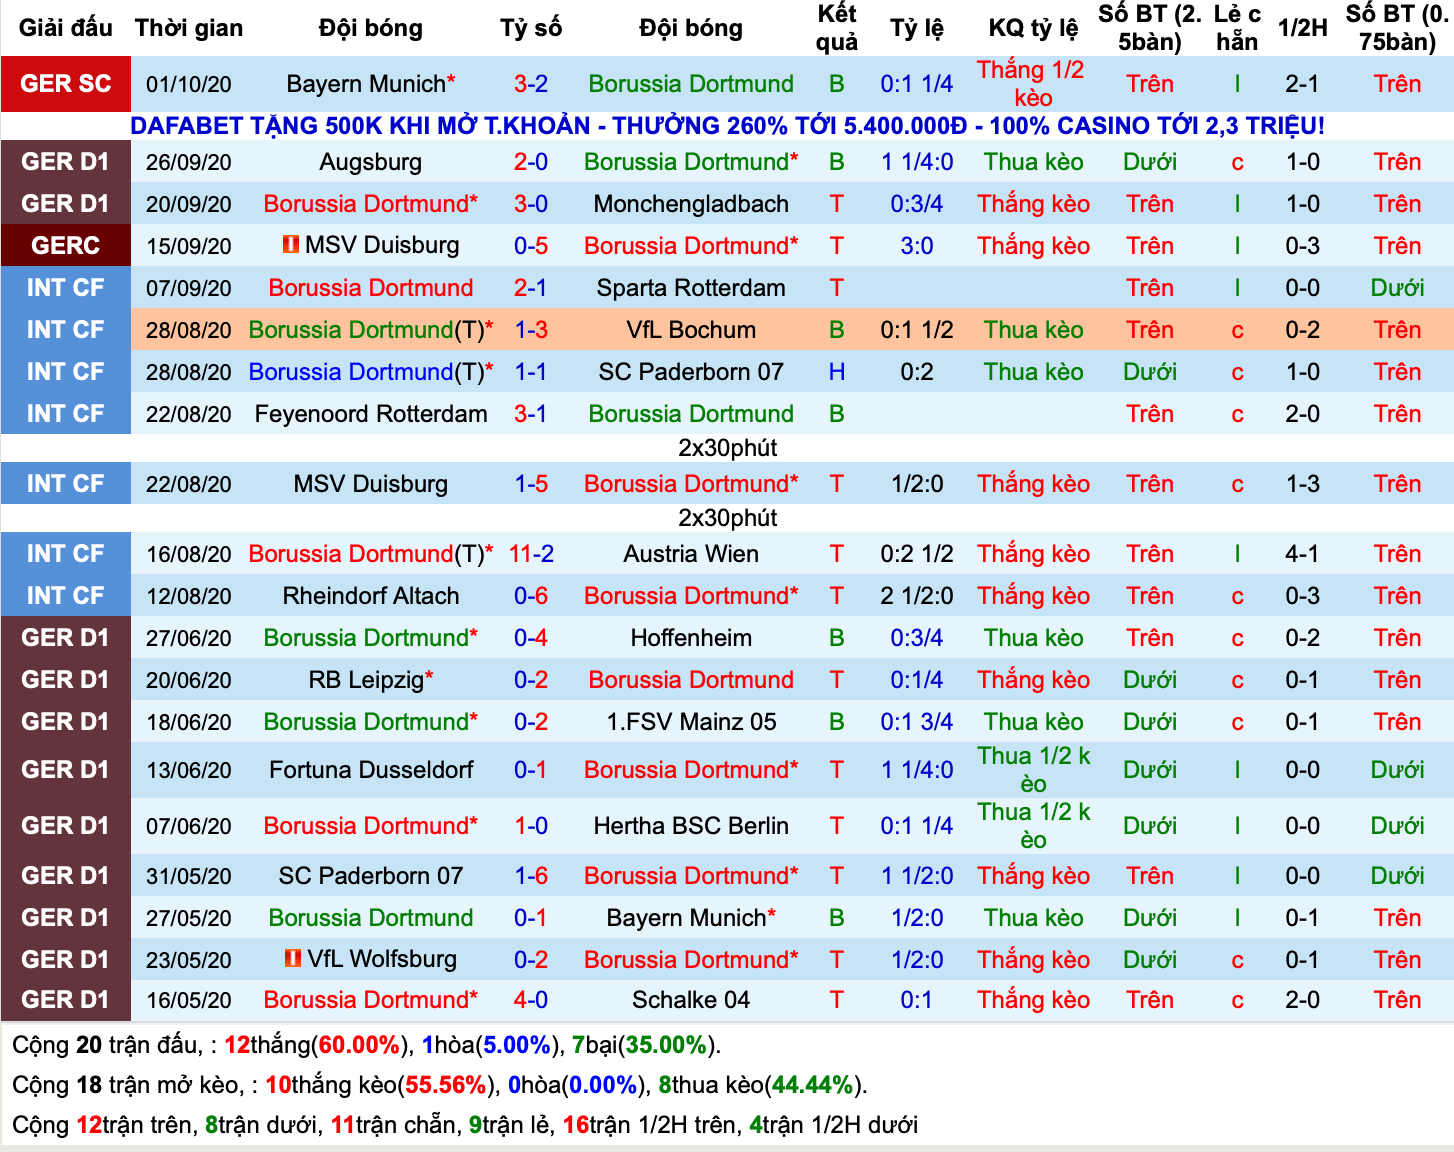Click the GERC league badge
The image size is (1454, 1152).
(x=66, y=246)
